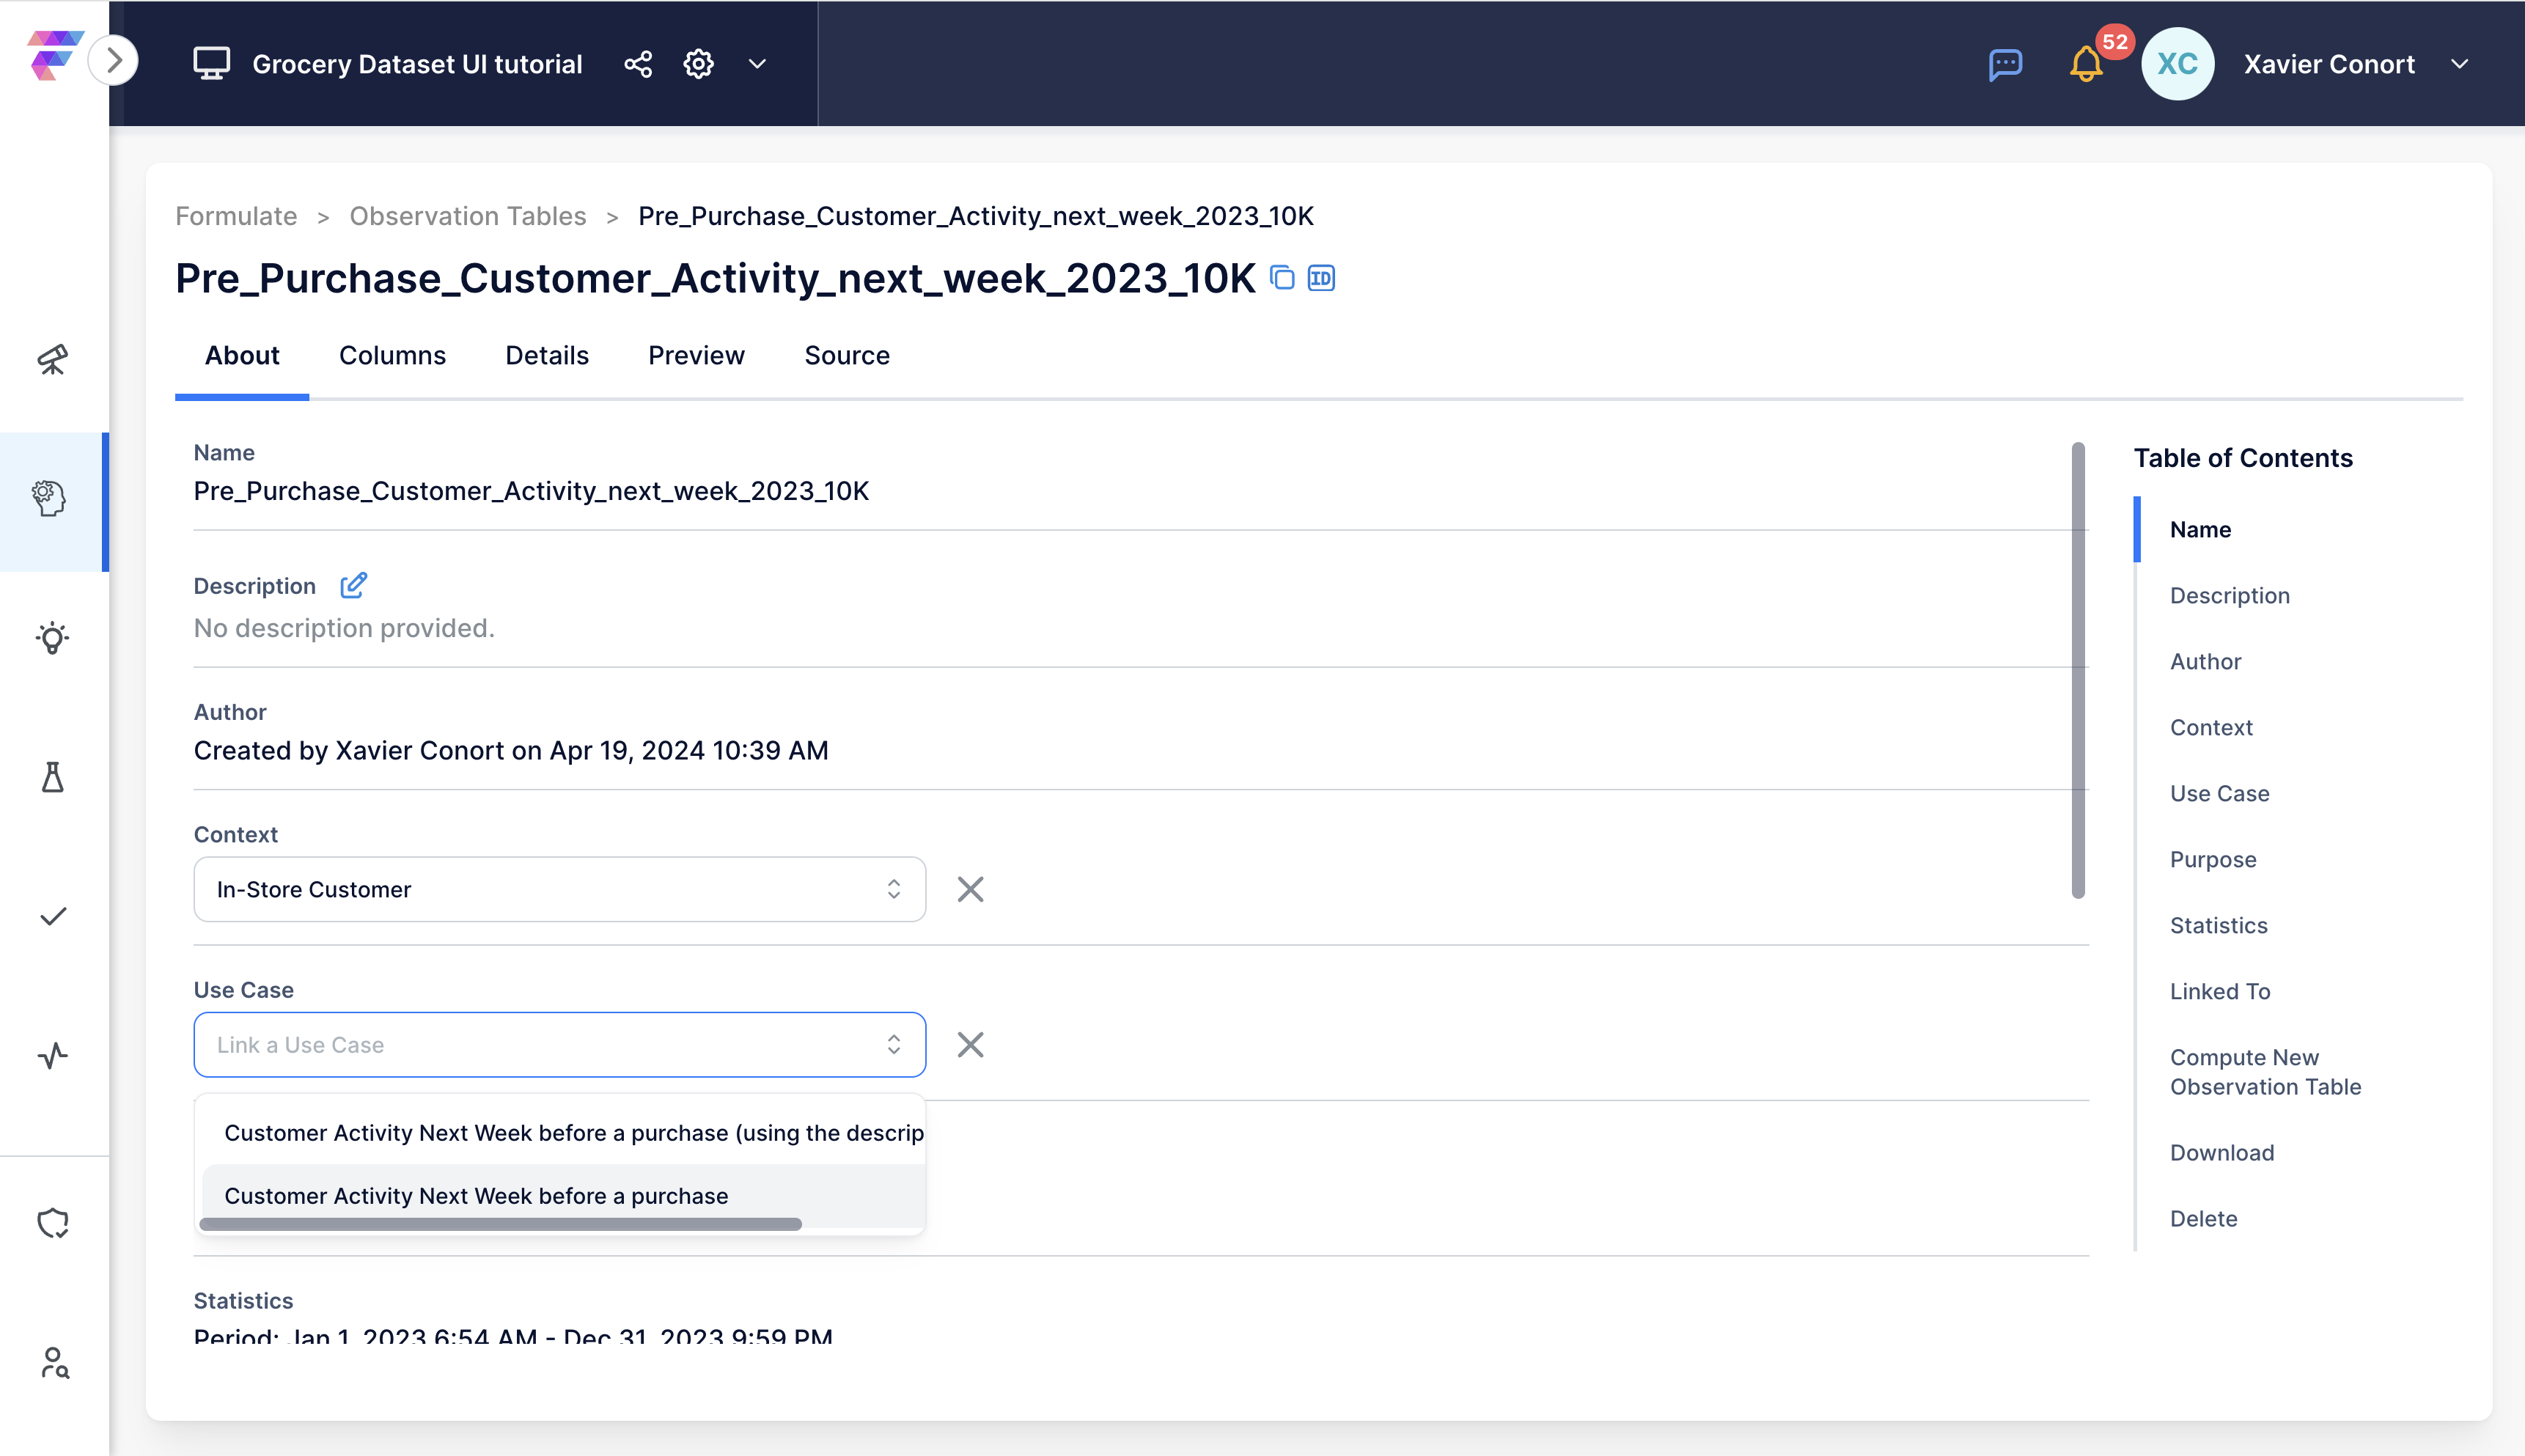
Task: Open catalog settings gear icon
Action: 698,64
